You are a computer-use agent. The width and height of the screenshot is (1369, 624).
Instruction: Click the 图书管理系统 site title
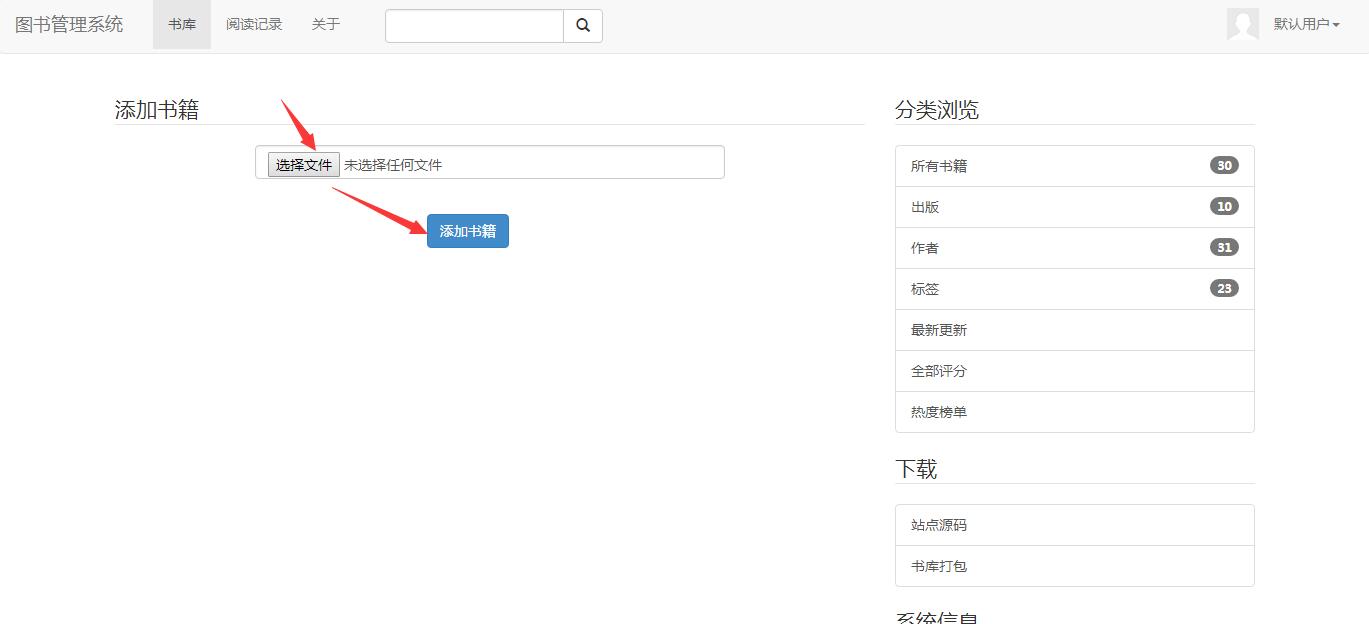[67, 24]
